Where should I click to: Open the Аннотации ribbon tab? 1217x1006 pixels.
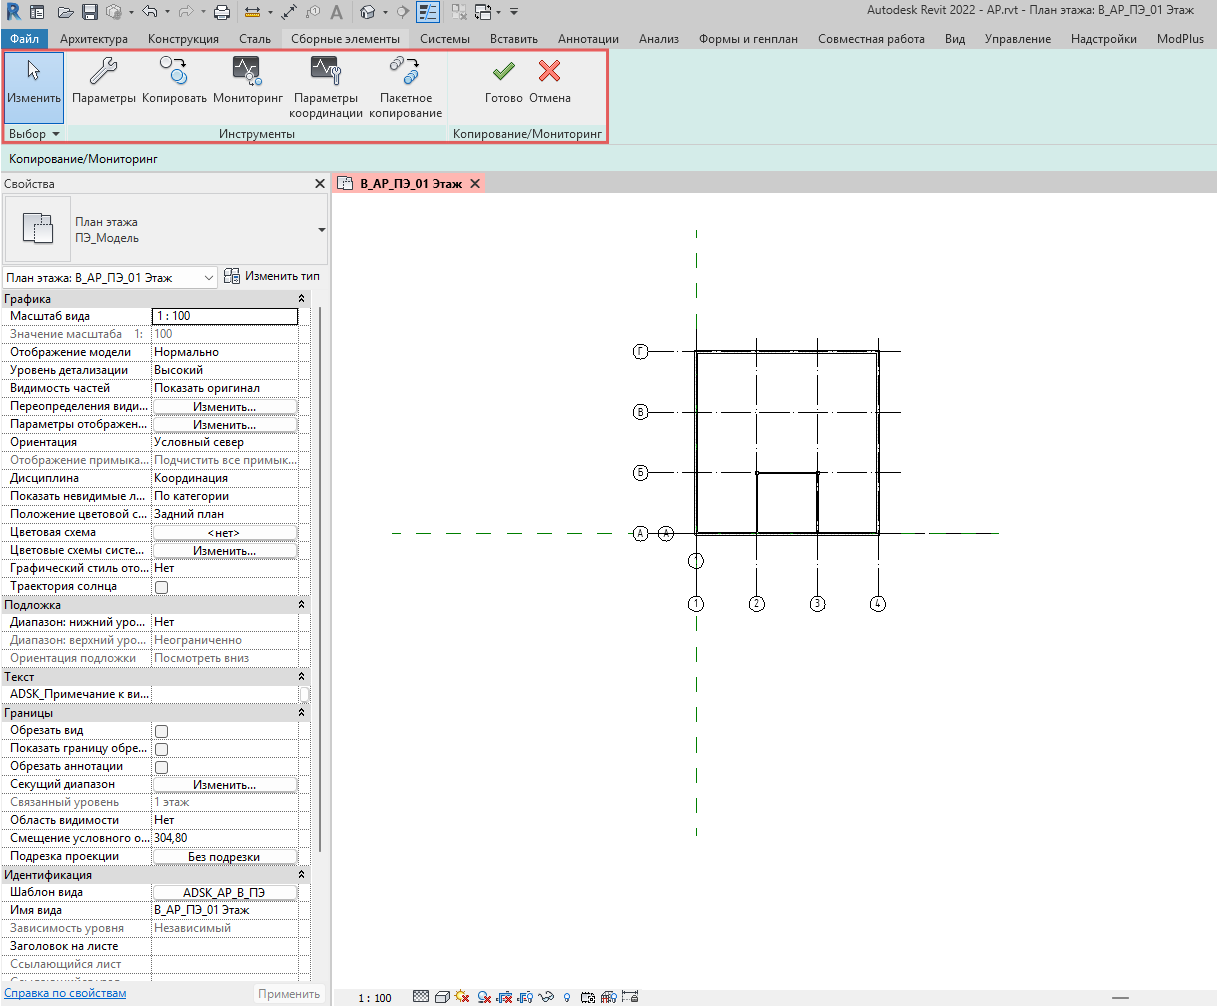[x=588, y=39]
